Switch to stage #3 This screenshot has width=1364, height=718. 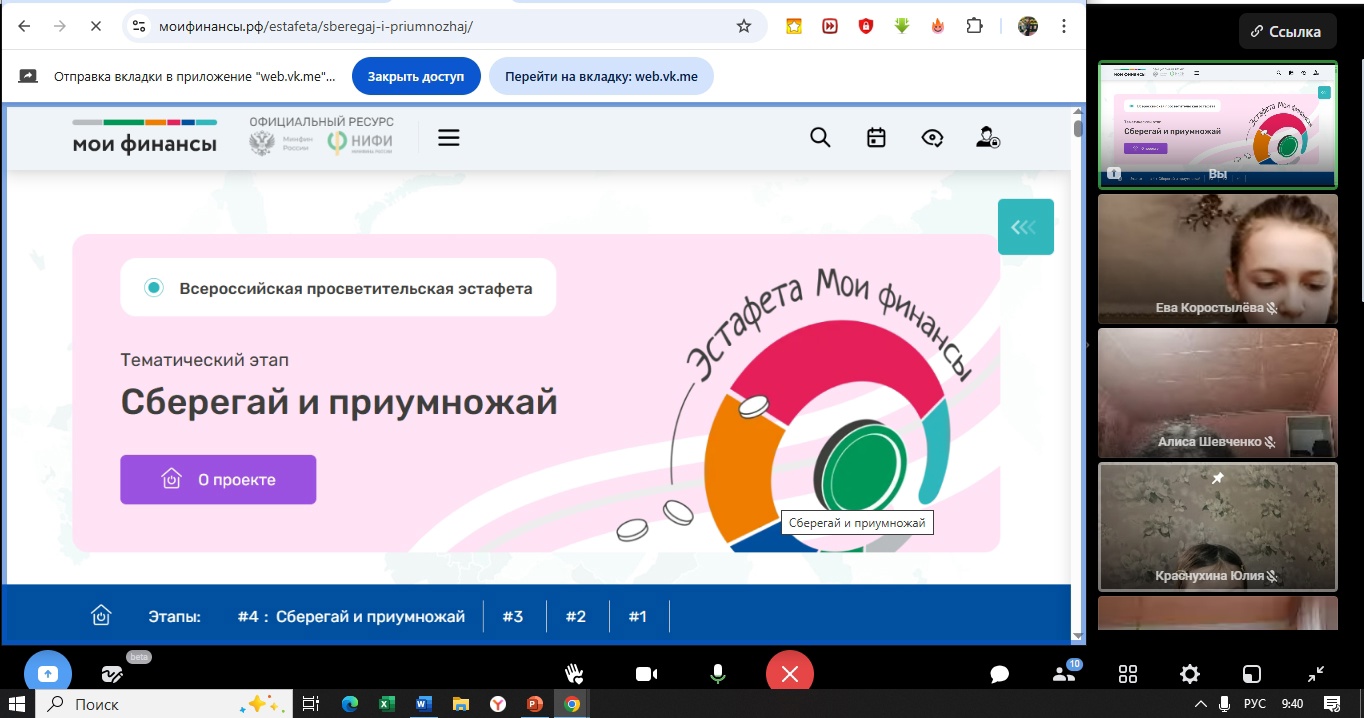pyautogui.click(x=513, y=617)
